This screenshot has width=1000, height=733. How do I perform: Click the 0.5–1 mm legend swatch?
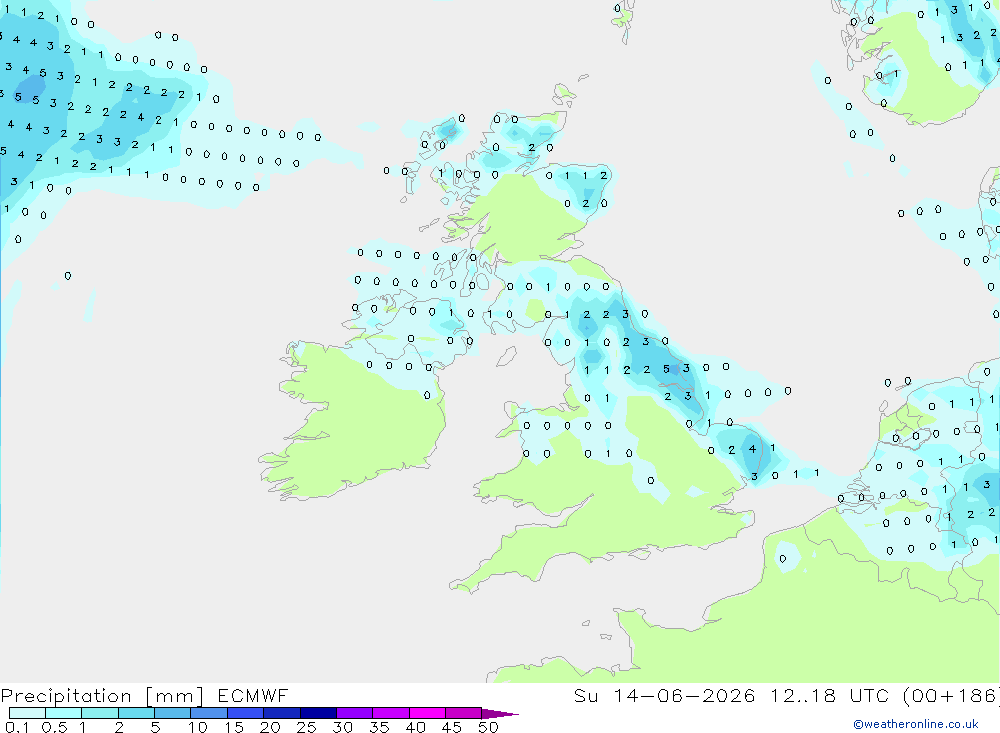[63, 713]
